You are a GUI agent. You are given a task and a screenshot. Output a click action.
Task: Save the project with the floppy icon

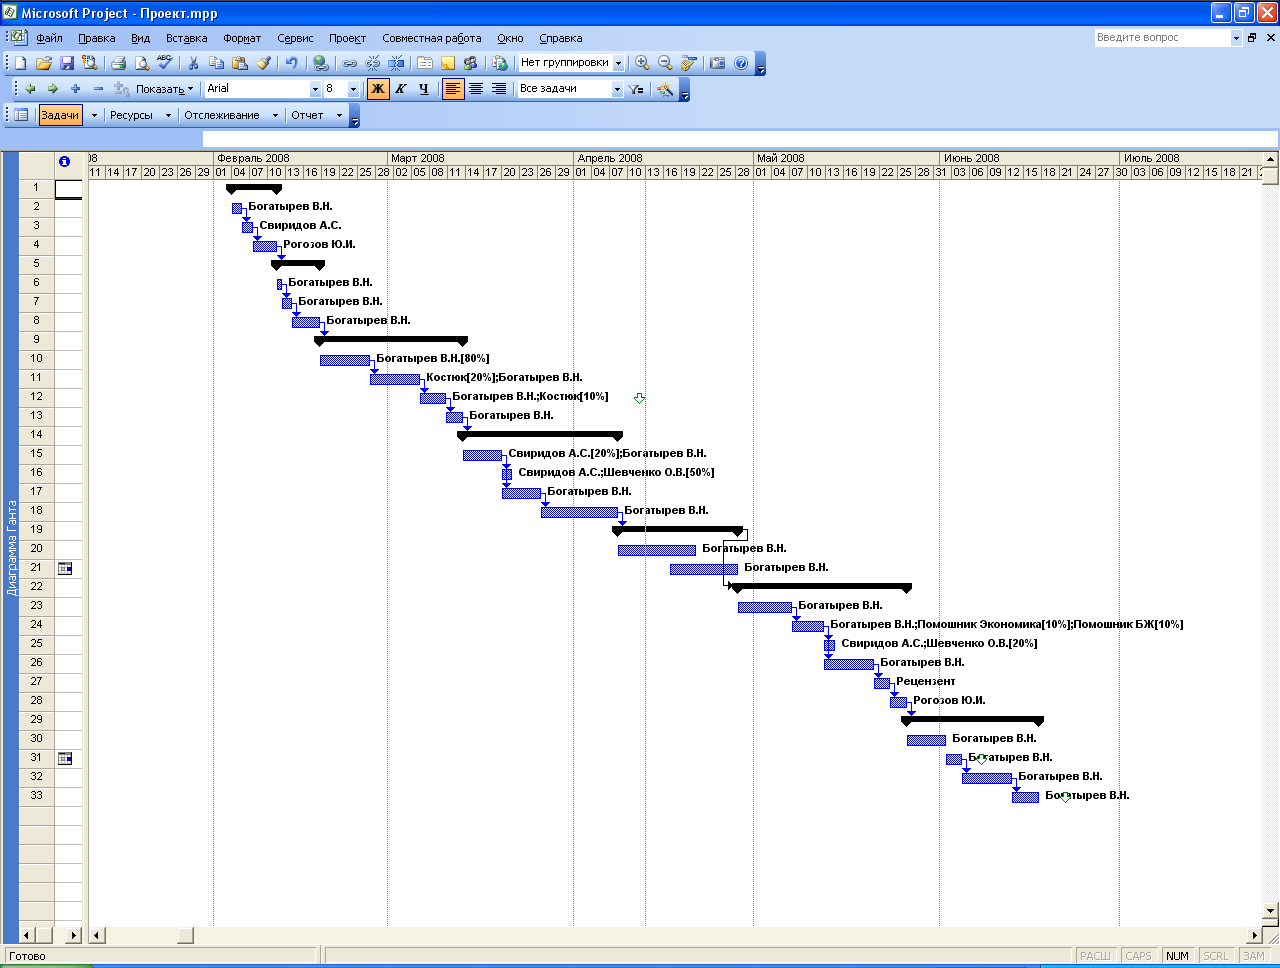click(67, 63)
